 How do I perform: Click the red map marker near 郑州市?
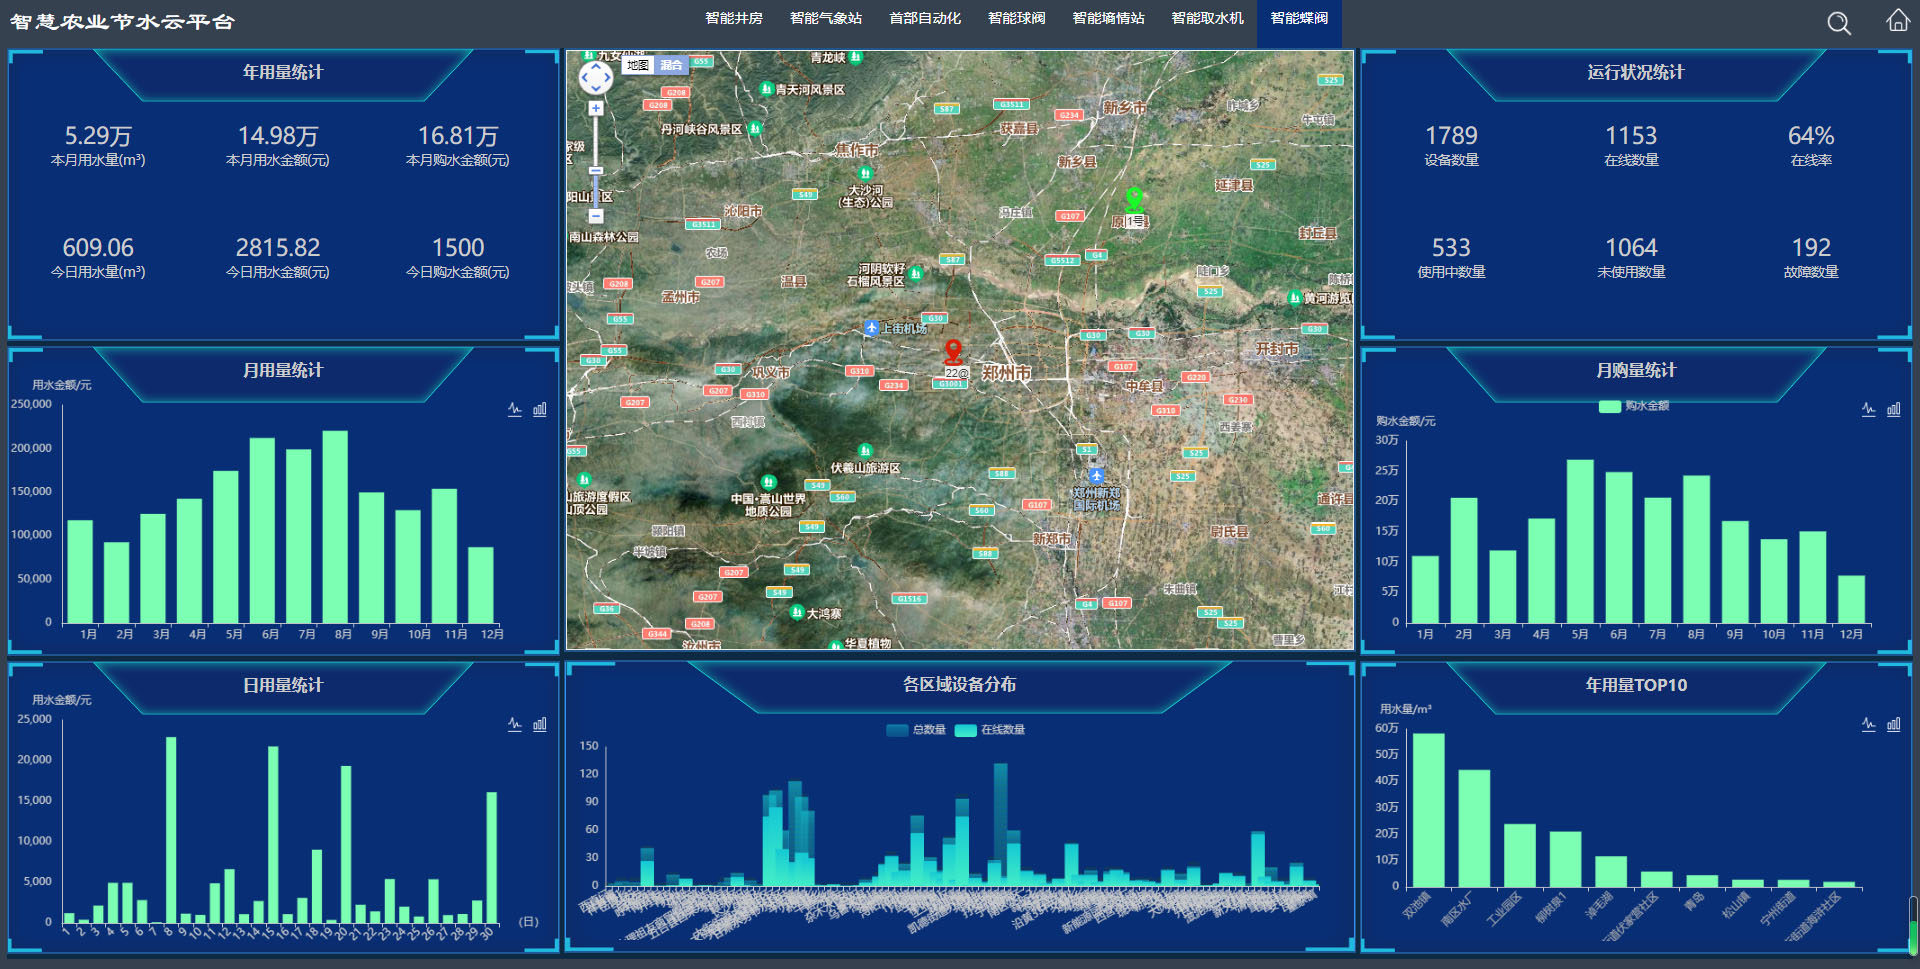(x=953, y=350)
